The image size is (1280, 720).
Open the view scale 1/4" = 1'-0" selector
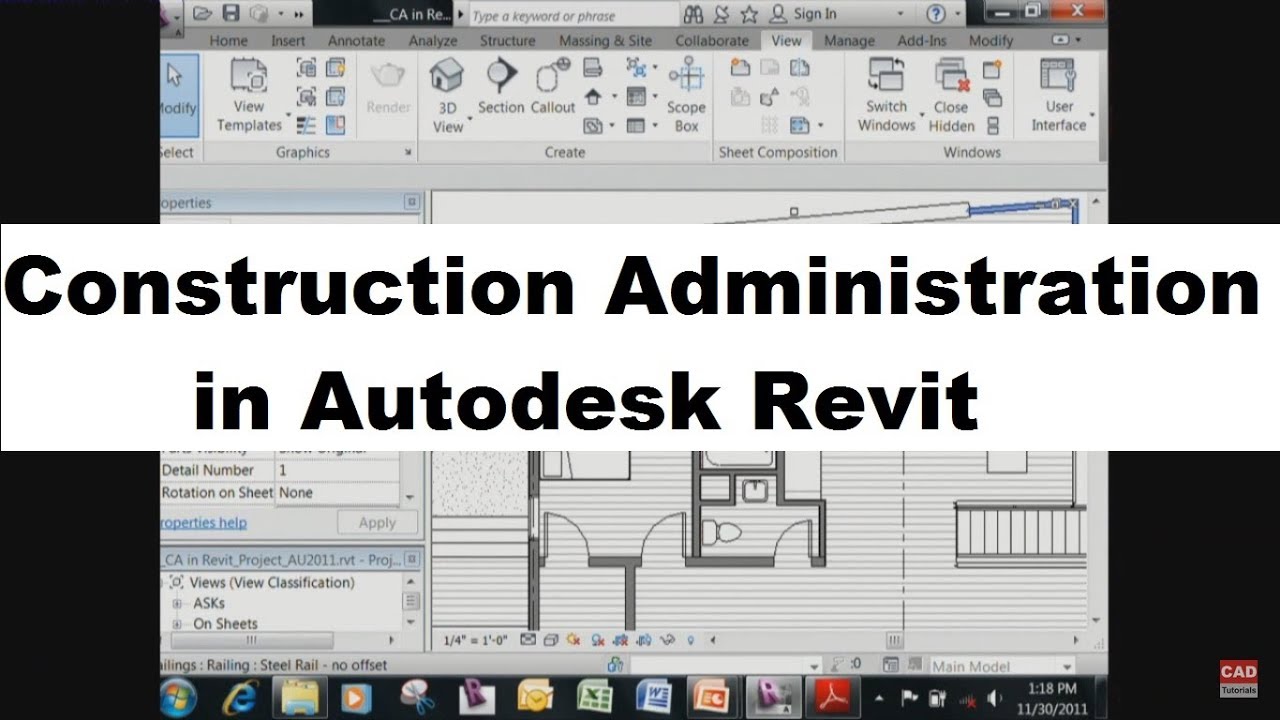point(475,640)
